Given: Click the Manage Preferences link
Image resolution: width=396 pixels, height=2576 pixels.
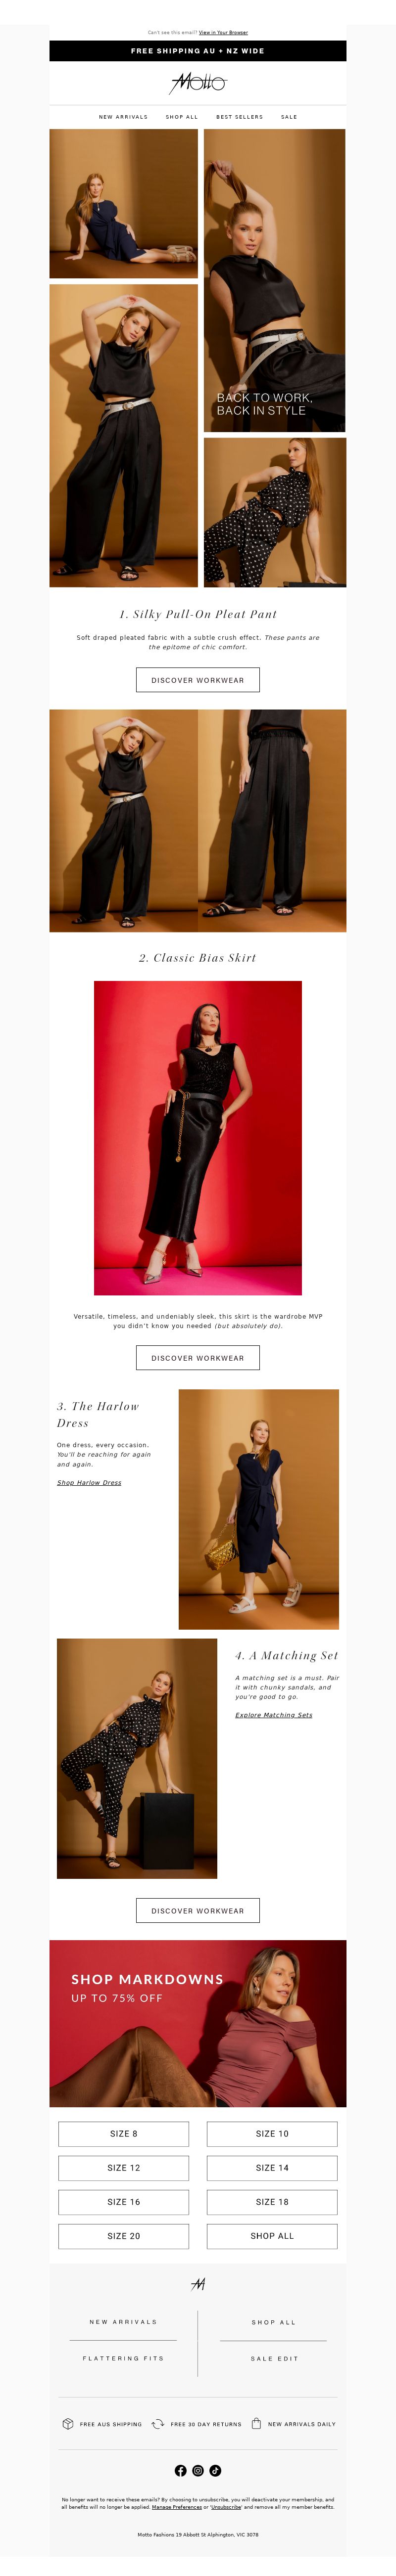Looking at the screenshot, I should pos(177,2506).
